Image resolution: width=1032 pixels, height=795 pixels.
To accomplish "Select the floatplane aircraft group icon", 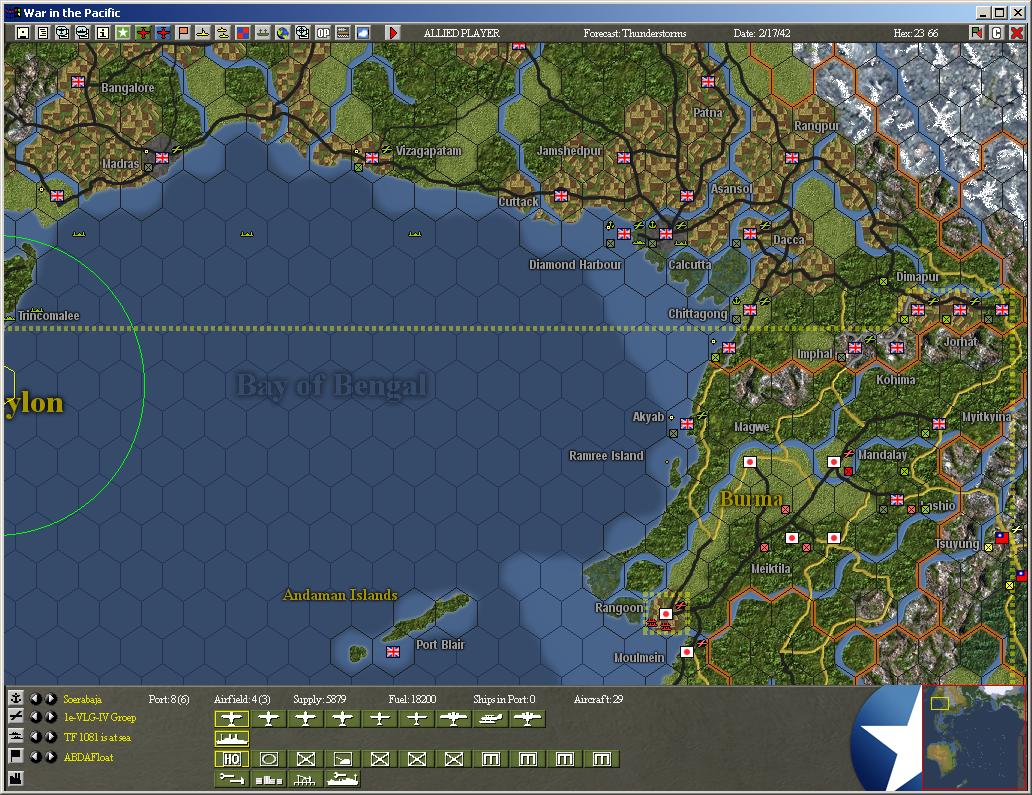I will click(491, 719).
